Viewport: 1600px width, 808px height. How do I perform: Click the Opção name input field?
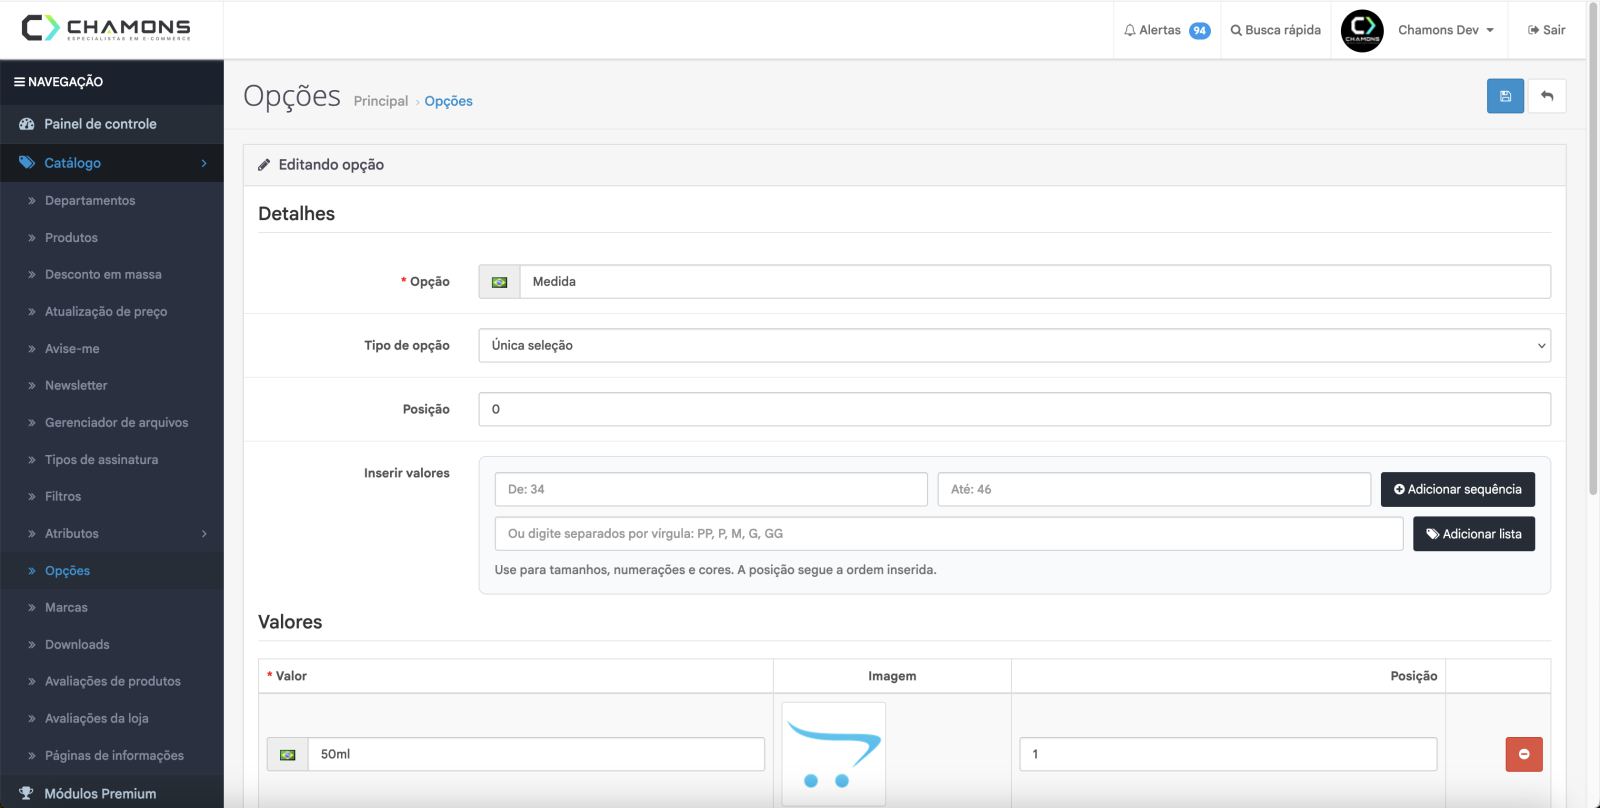point(1035,282)
